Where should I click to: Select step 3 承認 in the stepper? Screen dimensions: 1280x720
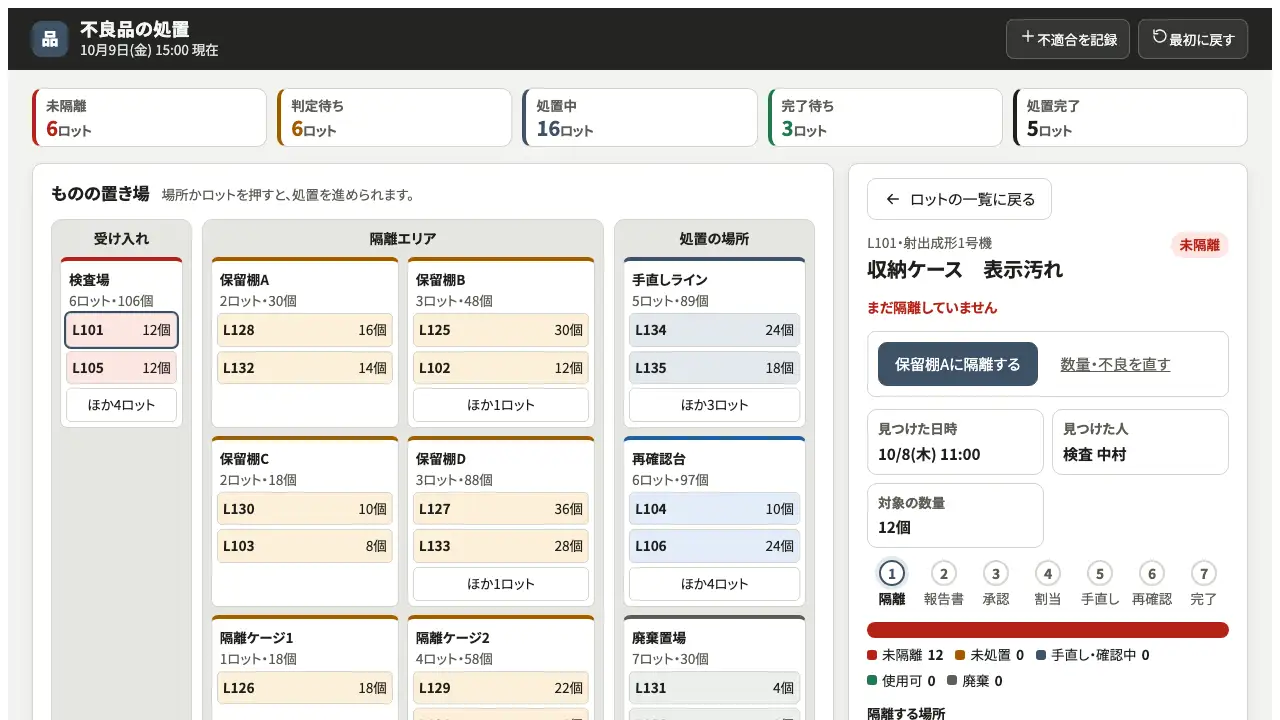996,584
